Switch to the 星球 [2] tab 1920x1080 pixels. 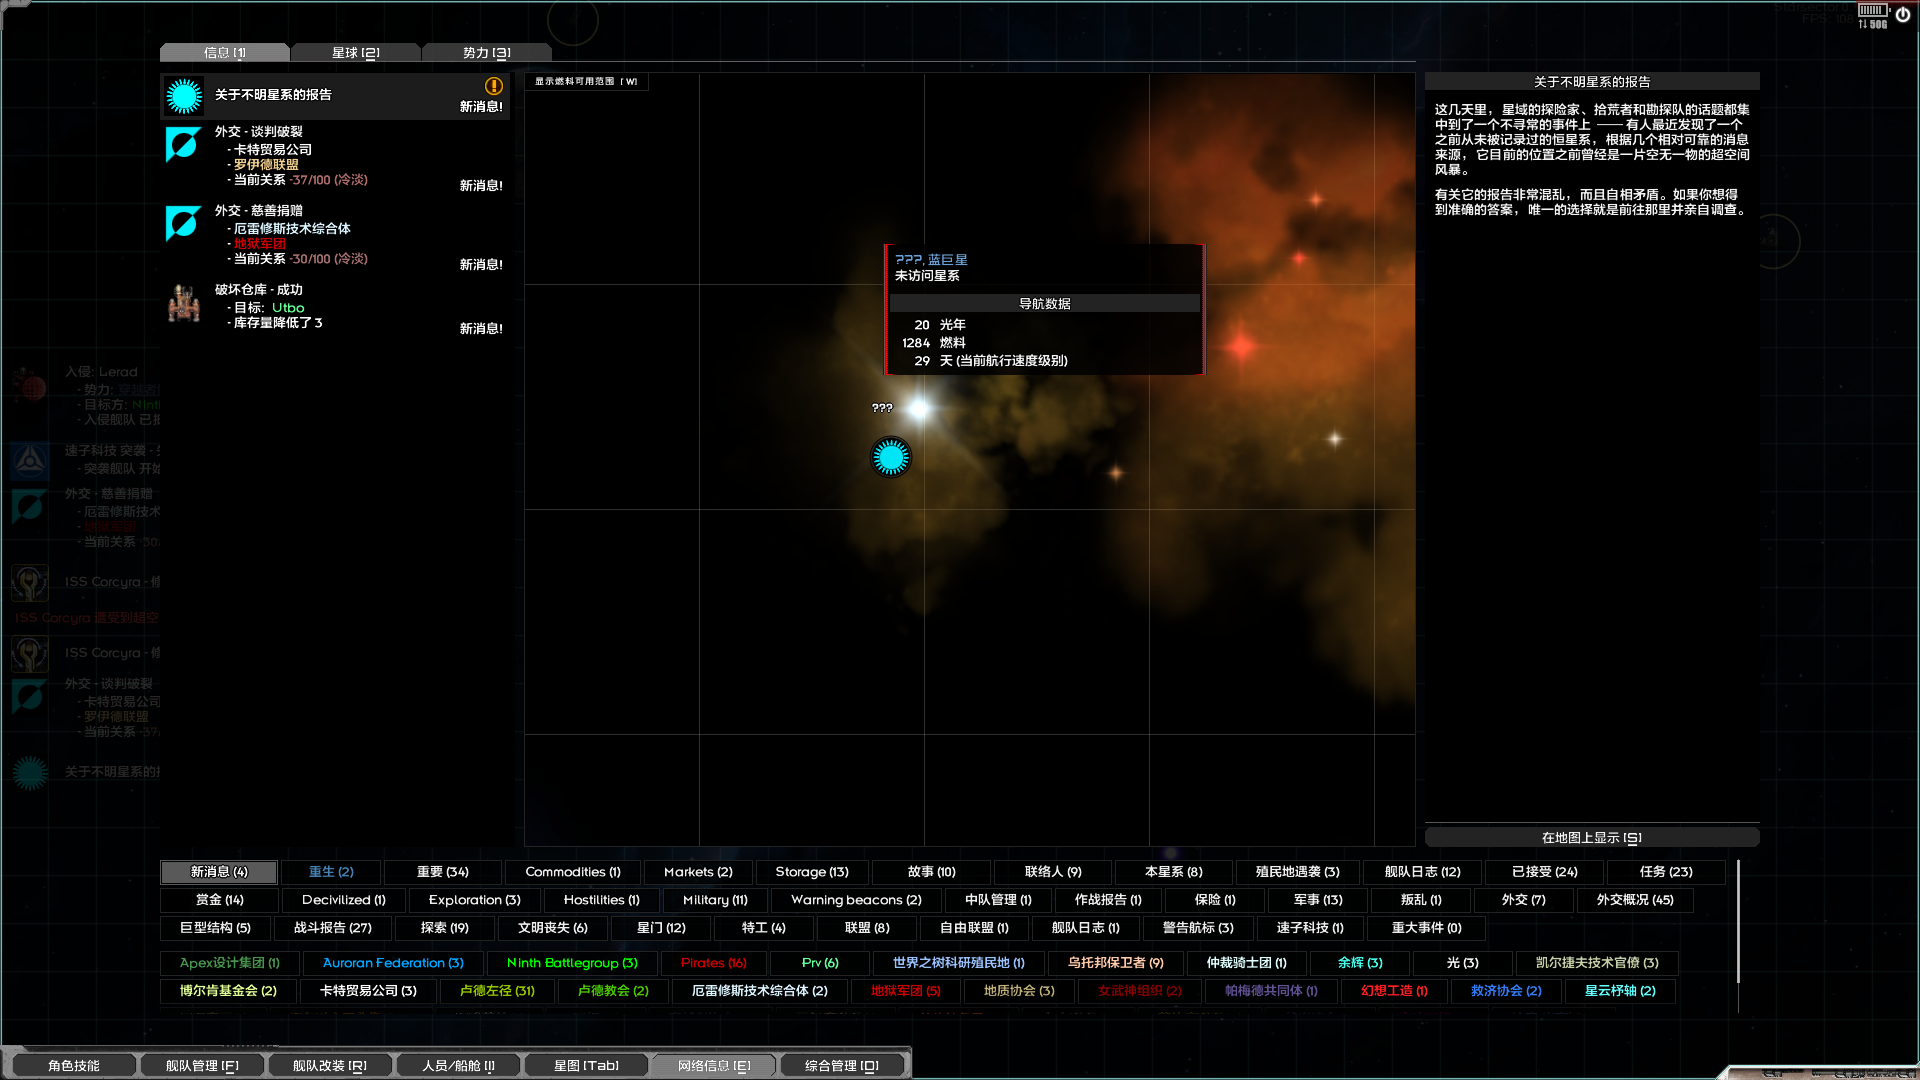click(355, 53)
